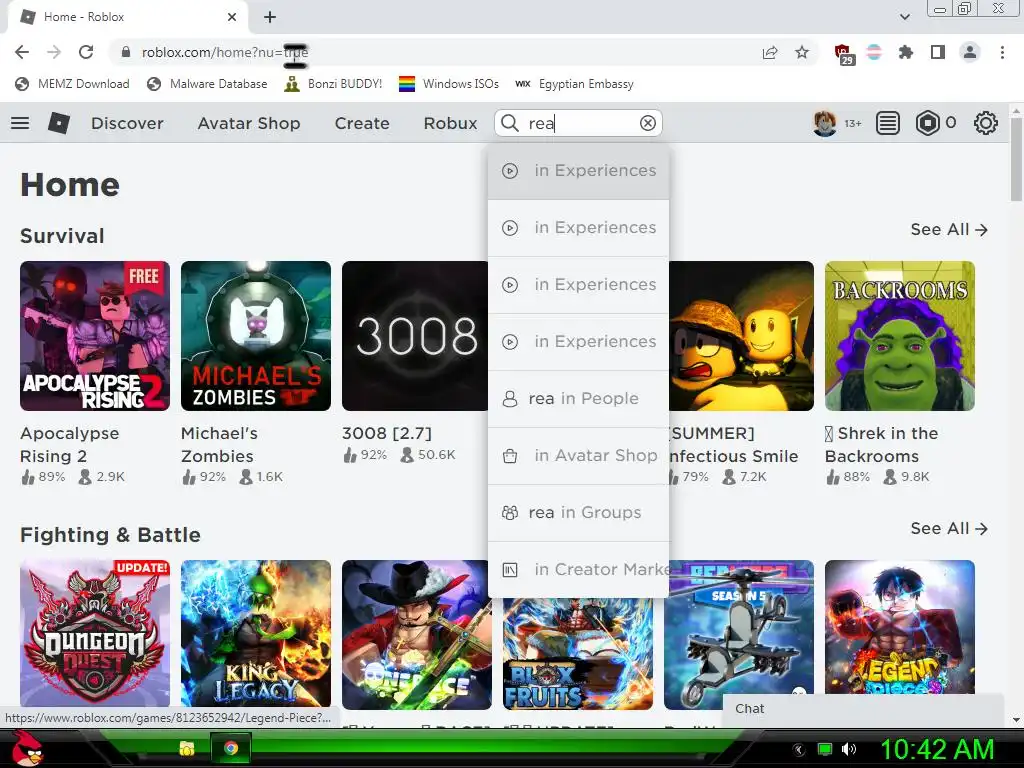Viewport: 1024px width, 768px height.
Task: Go back in browser history
Action: [22, 52]
